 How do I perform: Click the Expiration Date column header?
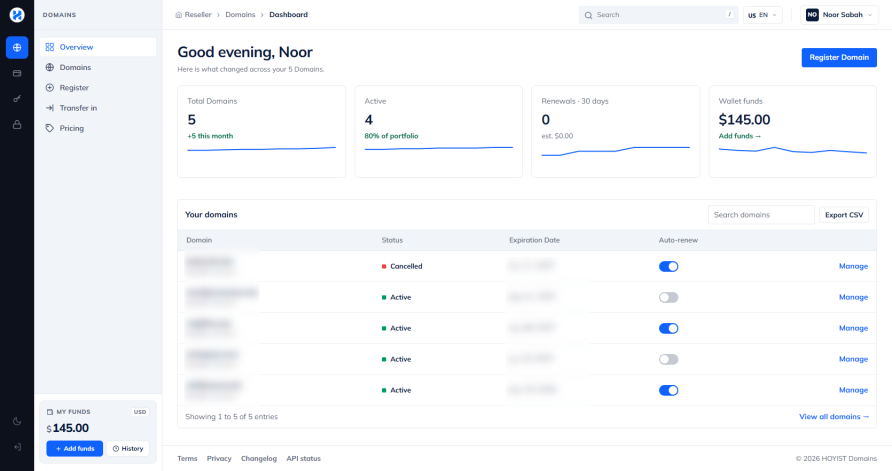(534, 241)
